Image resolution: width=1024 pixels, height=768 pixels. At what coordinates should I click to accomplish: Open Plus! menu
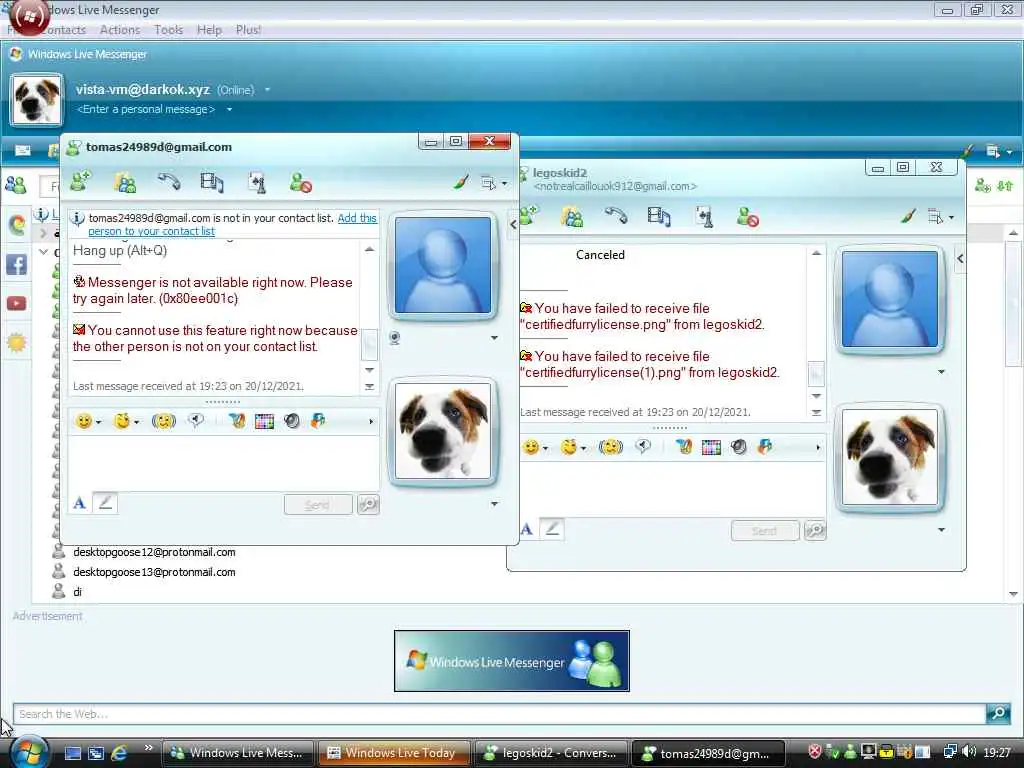(248, 29)
